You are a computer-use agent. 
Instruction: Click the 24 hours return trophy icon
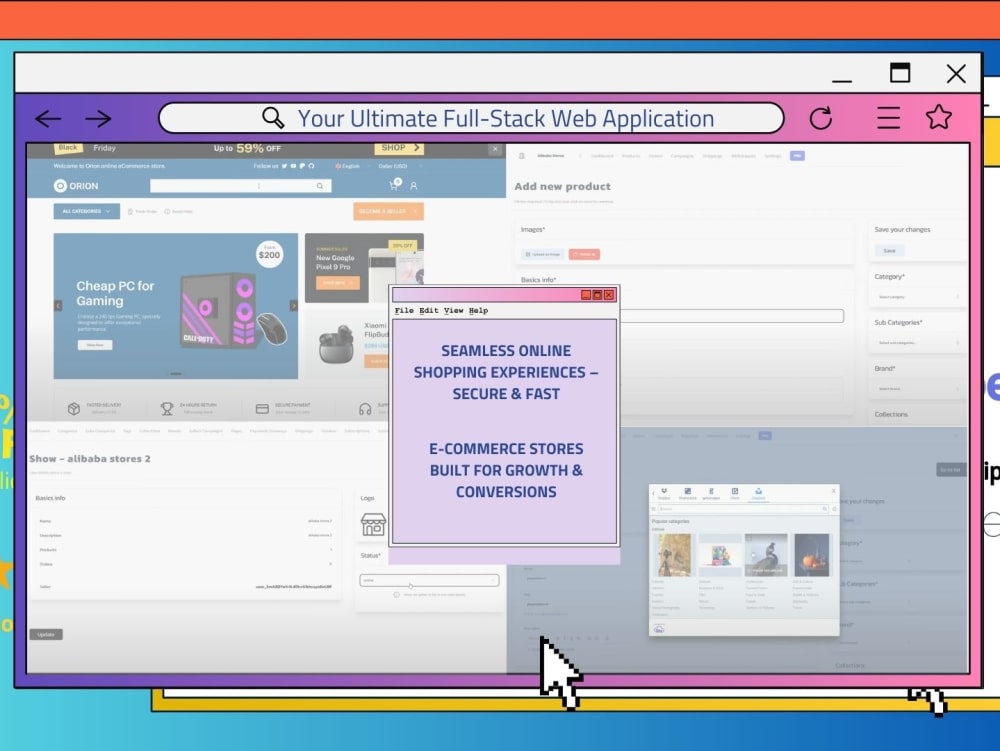click(167, 409)
